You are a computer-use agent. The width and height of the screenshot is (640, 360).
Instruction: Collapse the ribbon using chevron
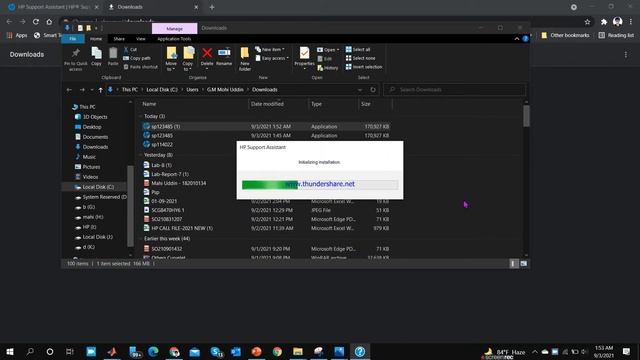[517, 39]
